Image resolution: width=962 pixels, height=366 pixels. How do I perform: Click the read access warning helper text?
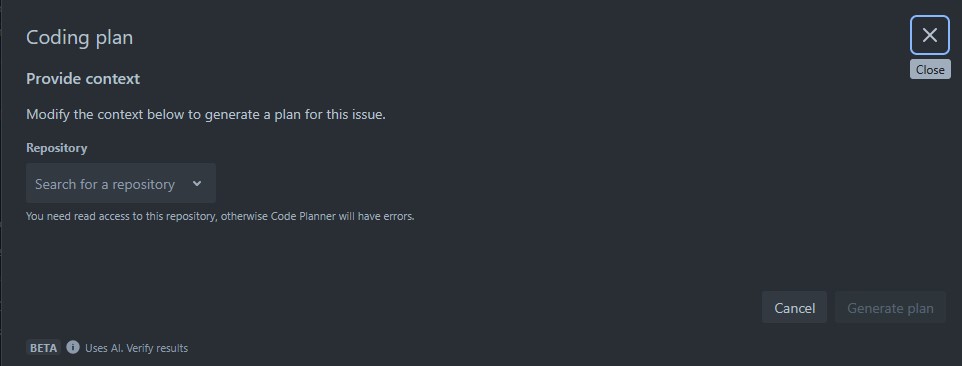pyautogui.click(x=220, y=216)
